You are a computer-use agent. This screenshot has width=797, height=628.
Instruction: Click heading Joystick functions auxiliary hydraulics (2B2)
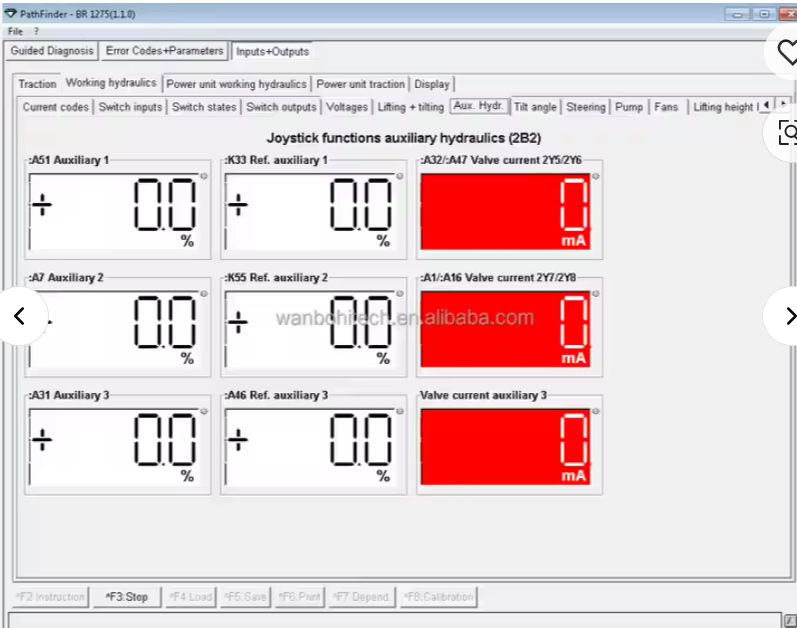point(404,138)
